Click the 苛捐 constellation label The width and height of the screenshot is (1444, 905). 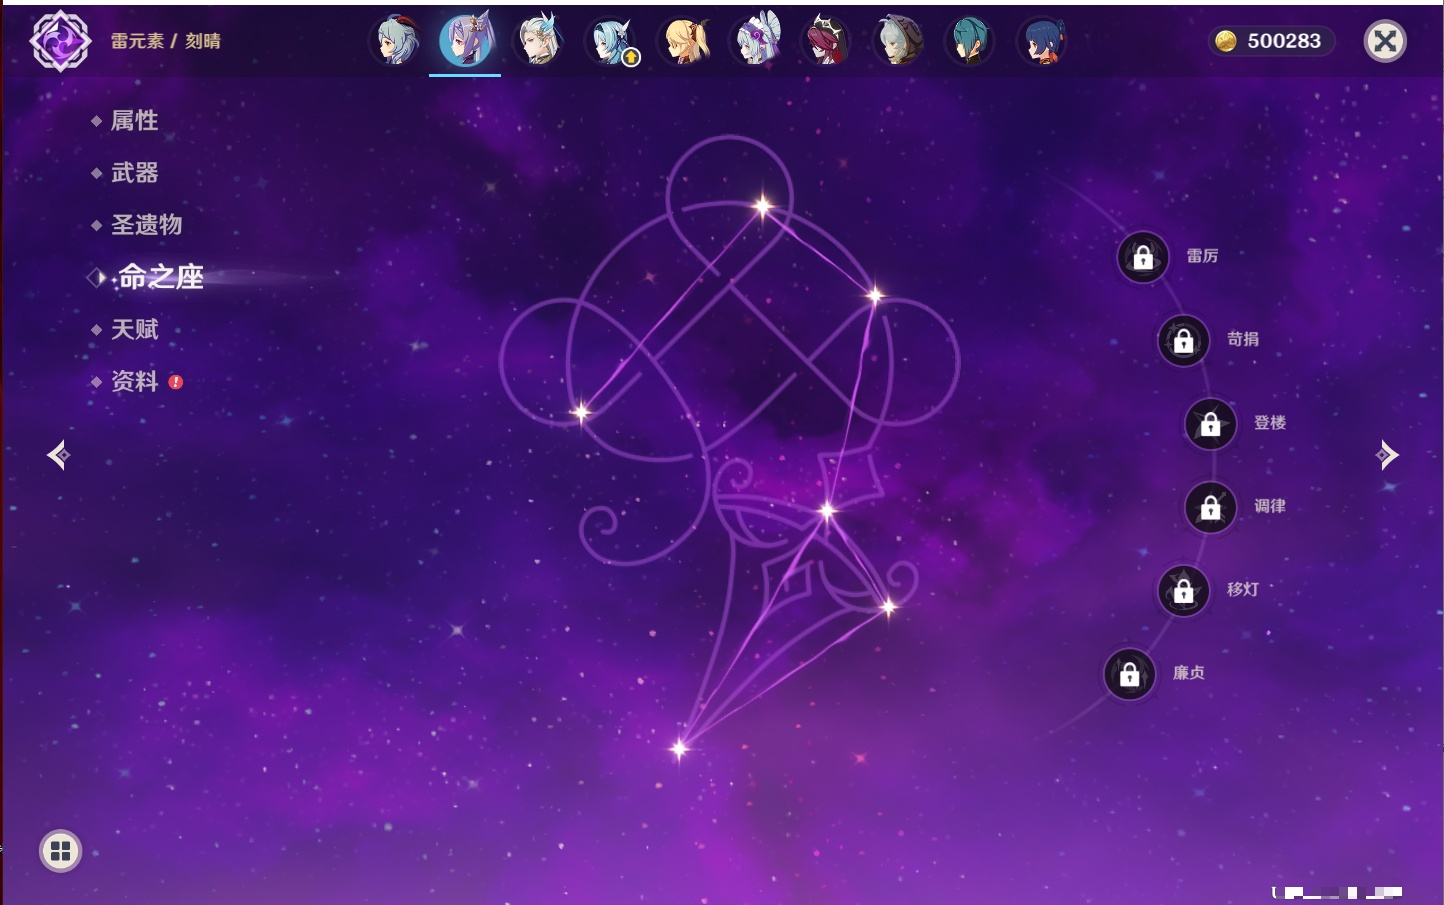[1243, 339]
